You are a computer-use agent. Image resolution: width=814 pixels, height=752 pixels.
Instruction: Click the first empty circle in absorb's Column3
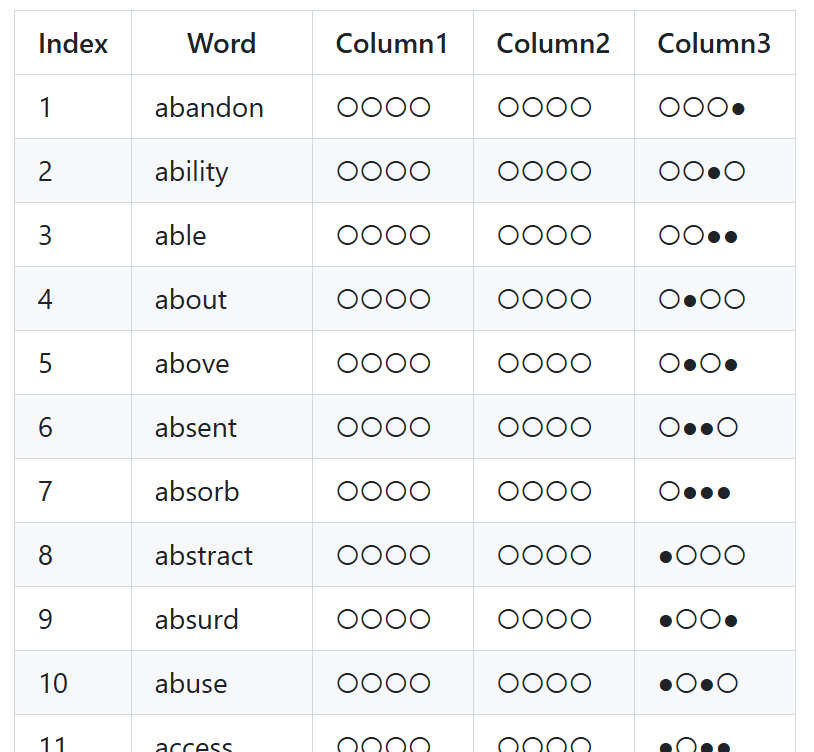click(x=669, y=492)
